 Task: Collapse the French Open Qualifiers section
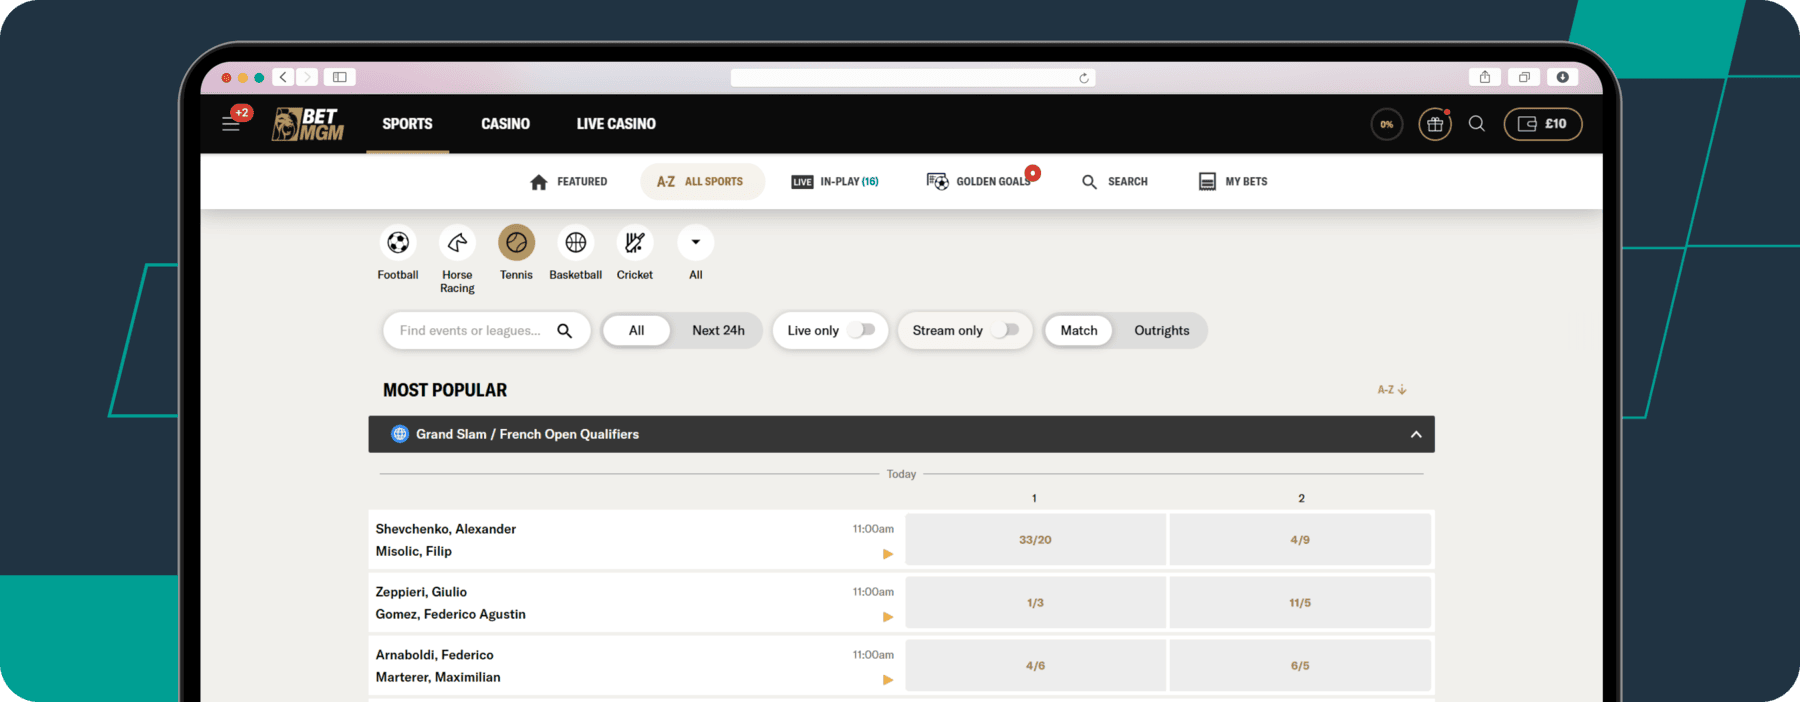tap(1416, 434)
